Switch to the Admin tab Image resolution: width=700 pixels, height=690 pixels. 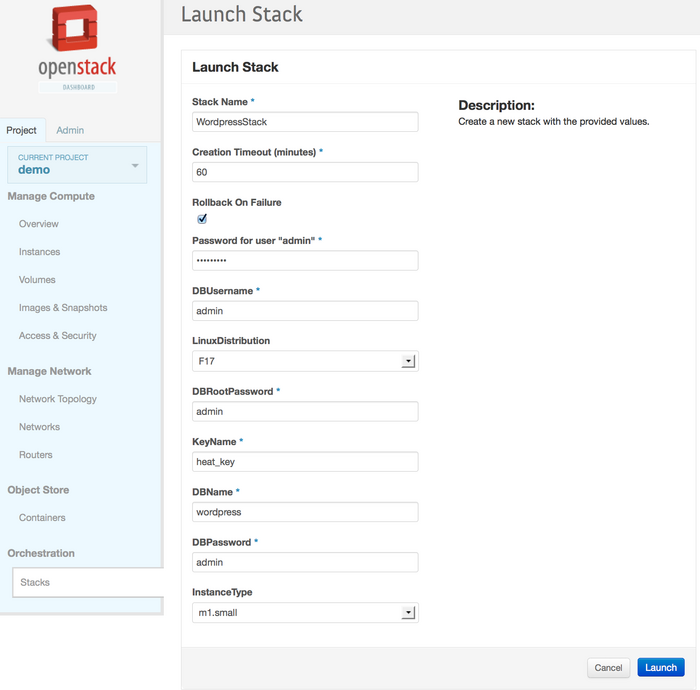click(x=70, y=130)
